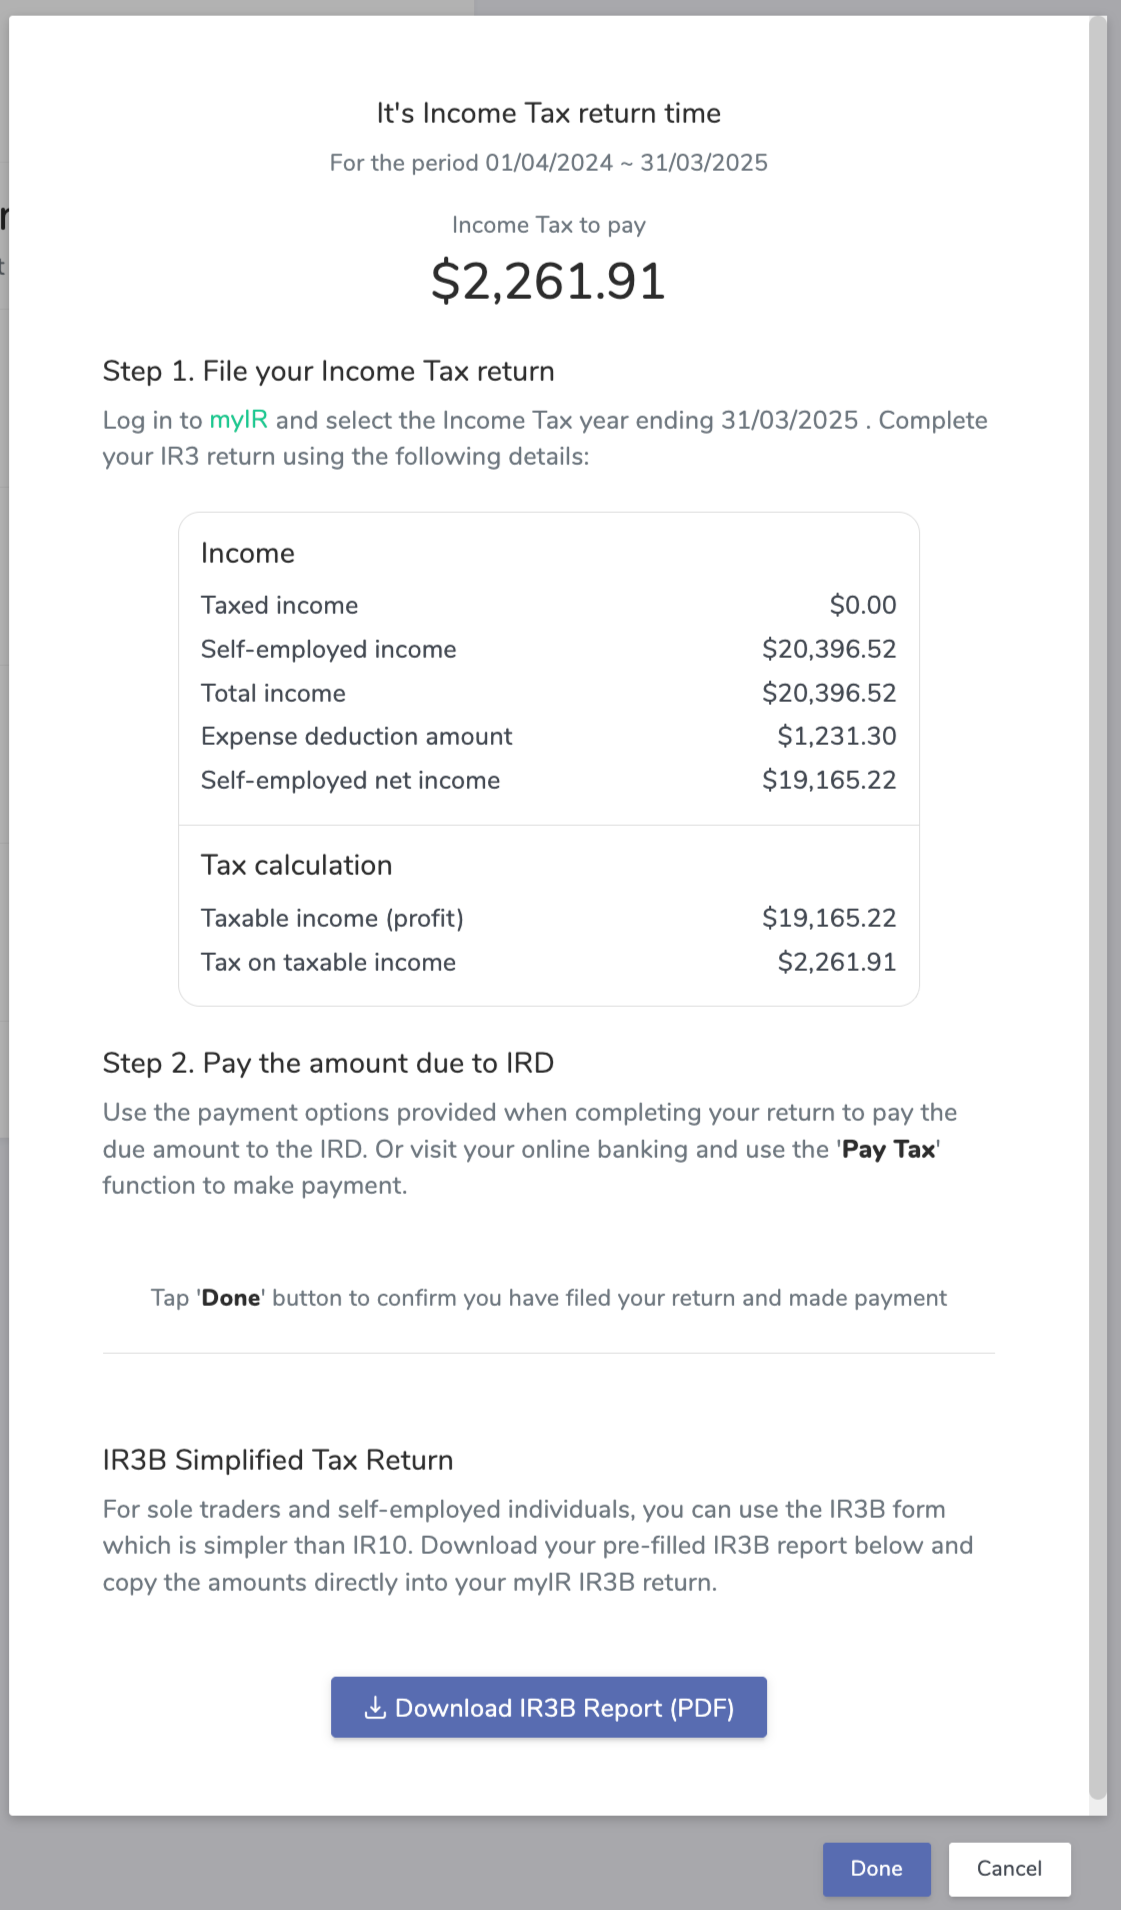Viewport: 1121px width, 1910px height.
Task: Click the Self-employed income row label
Action: [x=328, y=649]
